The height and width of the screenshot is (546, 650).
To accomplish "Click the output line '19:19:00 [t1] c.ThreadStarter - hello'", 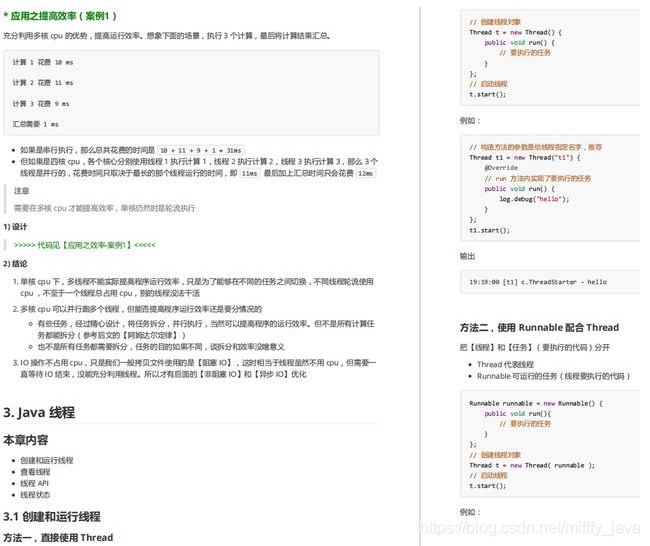I will click(x=538, y=282).
